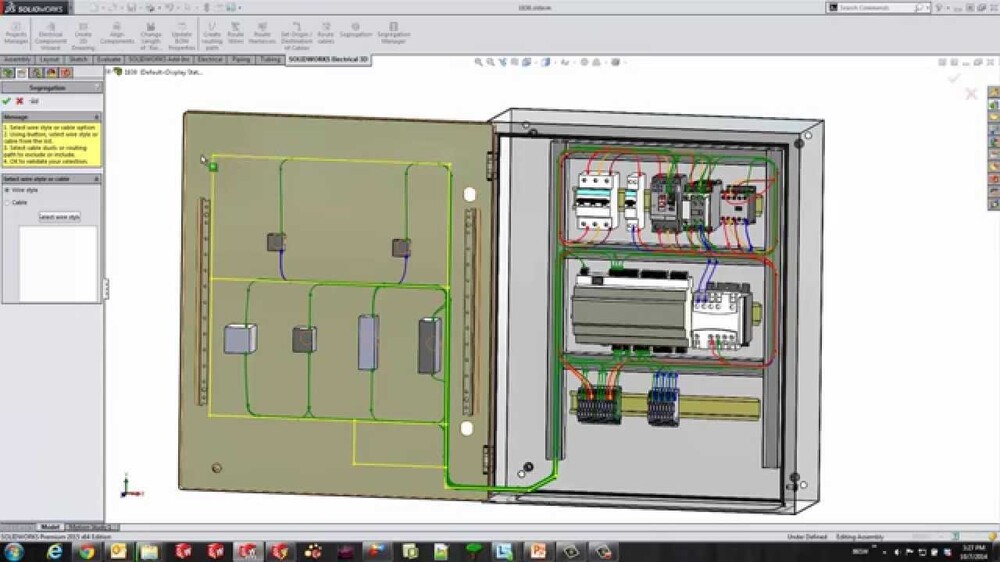
Task: Collapse the Select wire style or cable section
Action: click(x=97, y=178)
